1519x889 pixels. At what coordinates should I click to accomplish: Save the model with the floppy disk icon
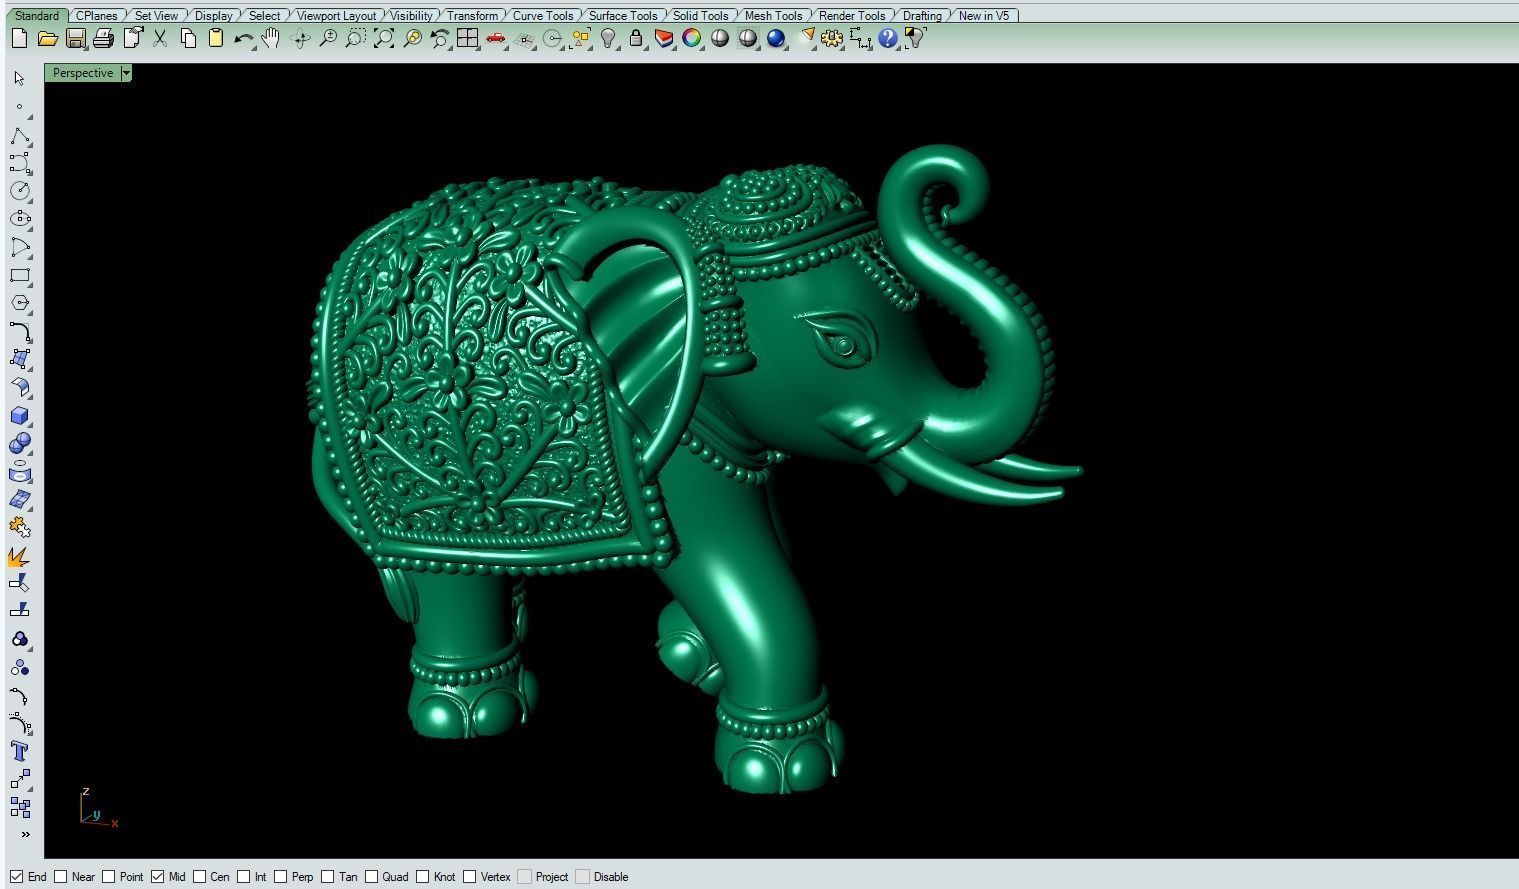point(75,39)
